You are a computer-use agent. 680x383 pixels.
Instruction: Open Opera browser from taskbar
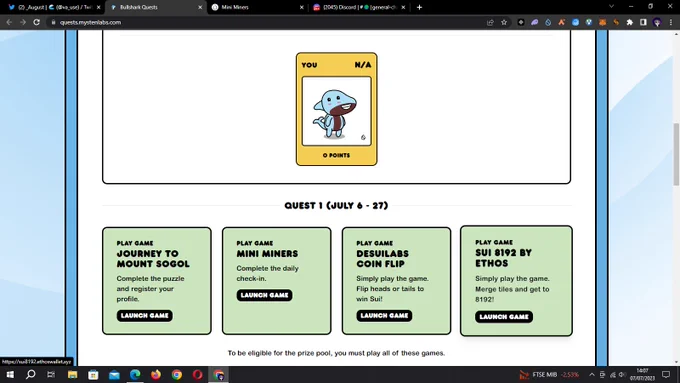(197, 374)
